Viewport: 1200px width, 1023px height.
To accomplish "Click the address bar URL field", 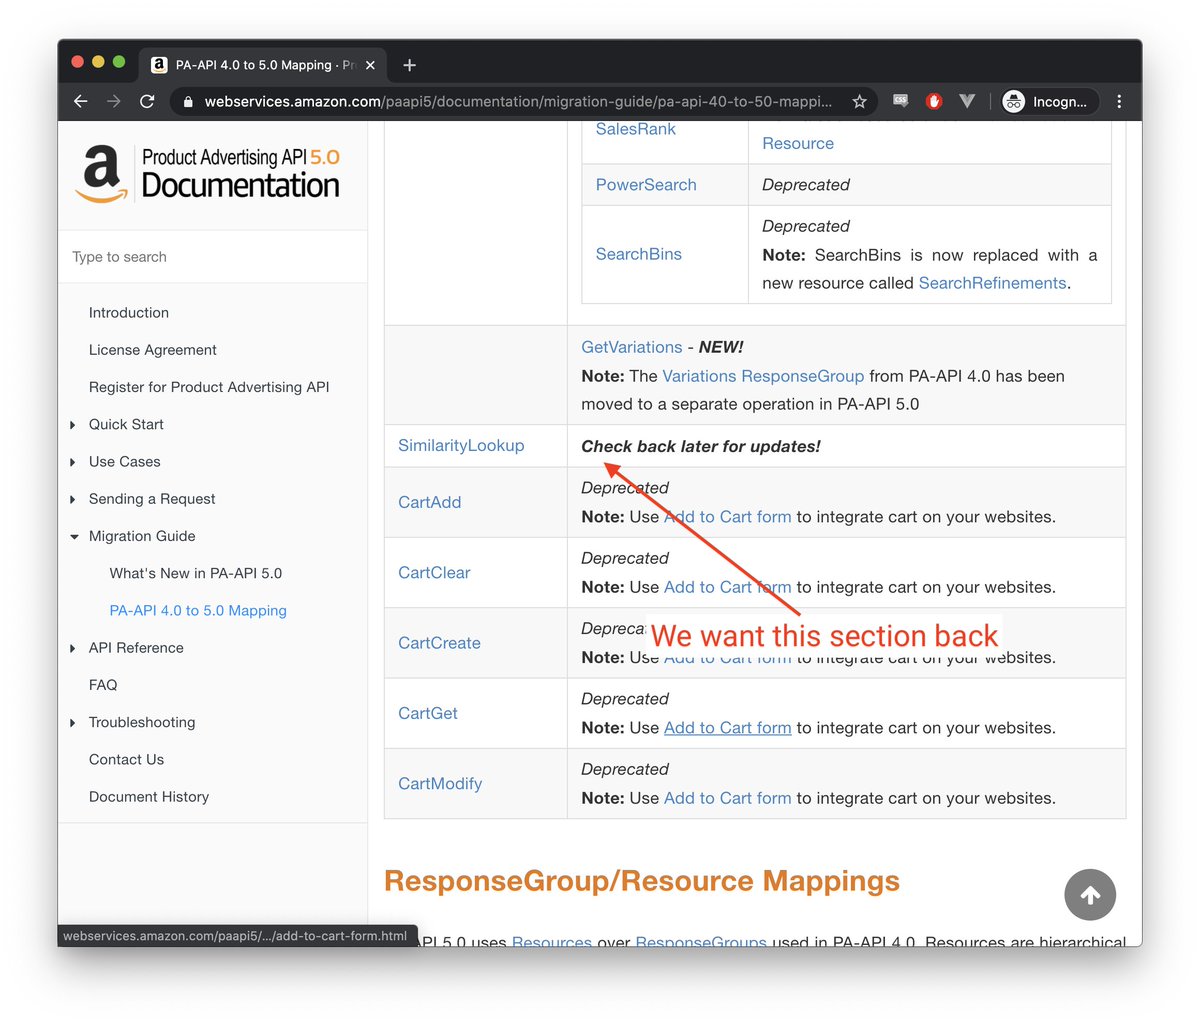I will [518, 101].
